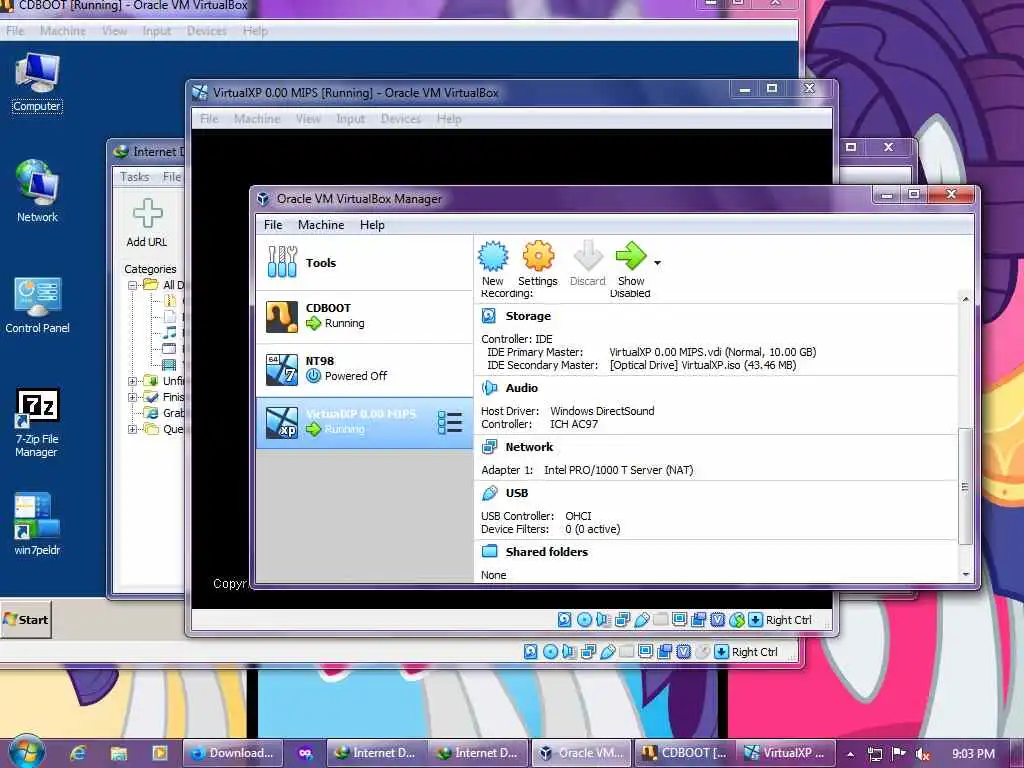Click the green Show arrow icon
The image size is (1024, 768).
pyautogui.click(x=631, y=256)
